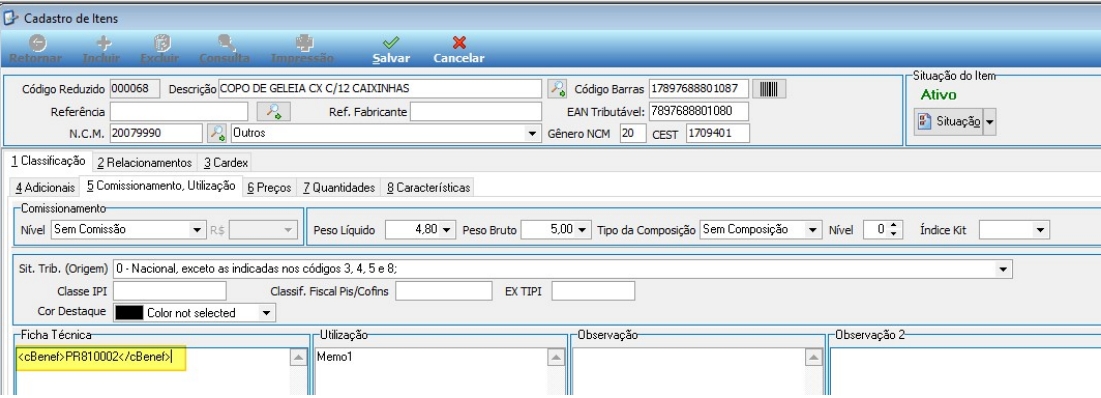This screenshot has width=1101, height=398.
Task: Click the Classif. Fiscal Pis/Cofins field
Action: (x=444, y=291)
